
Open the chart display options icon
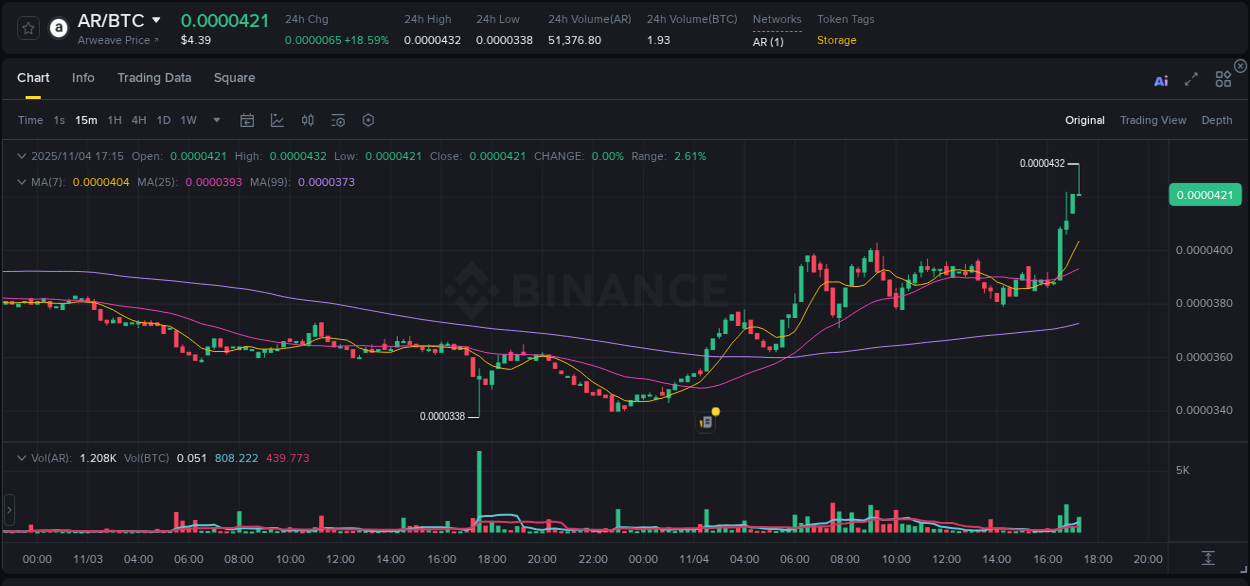tap(338, 119)
